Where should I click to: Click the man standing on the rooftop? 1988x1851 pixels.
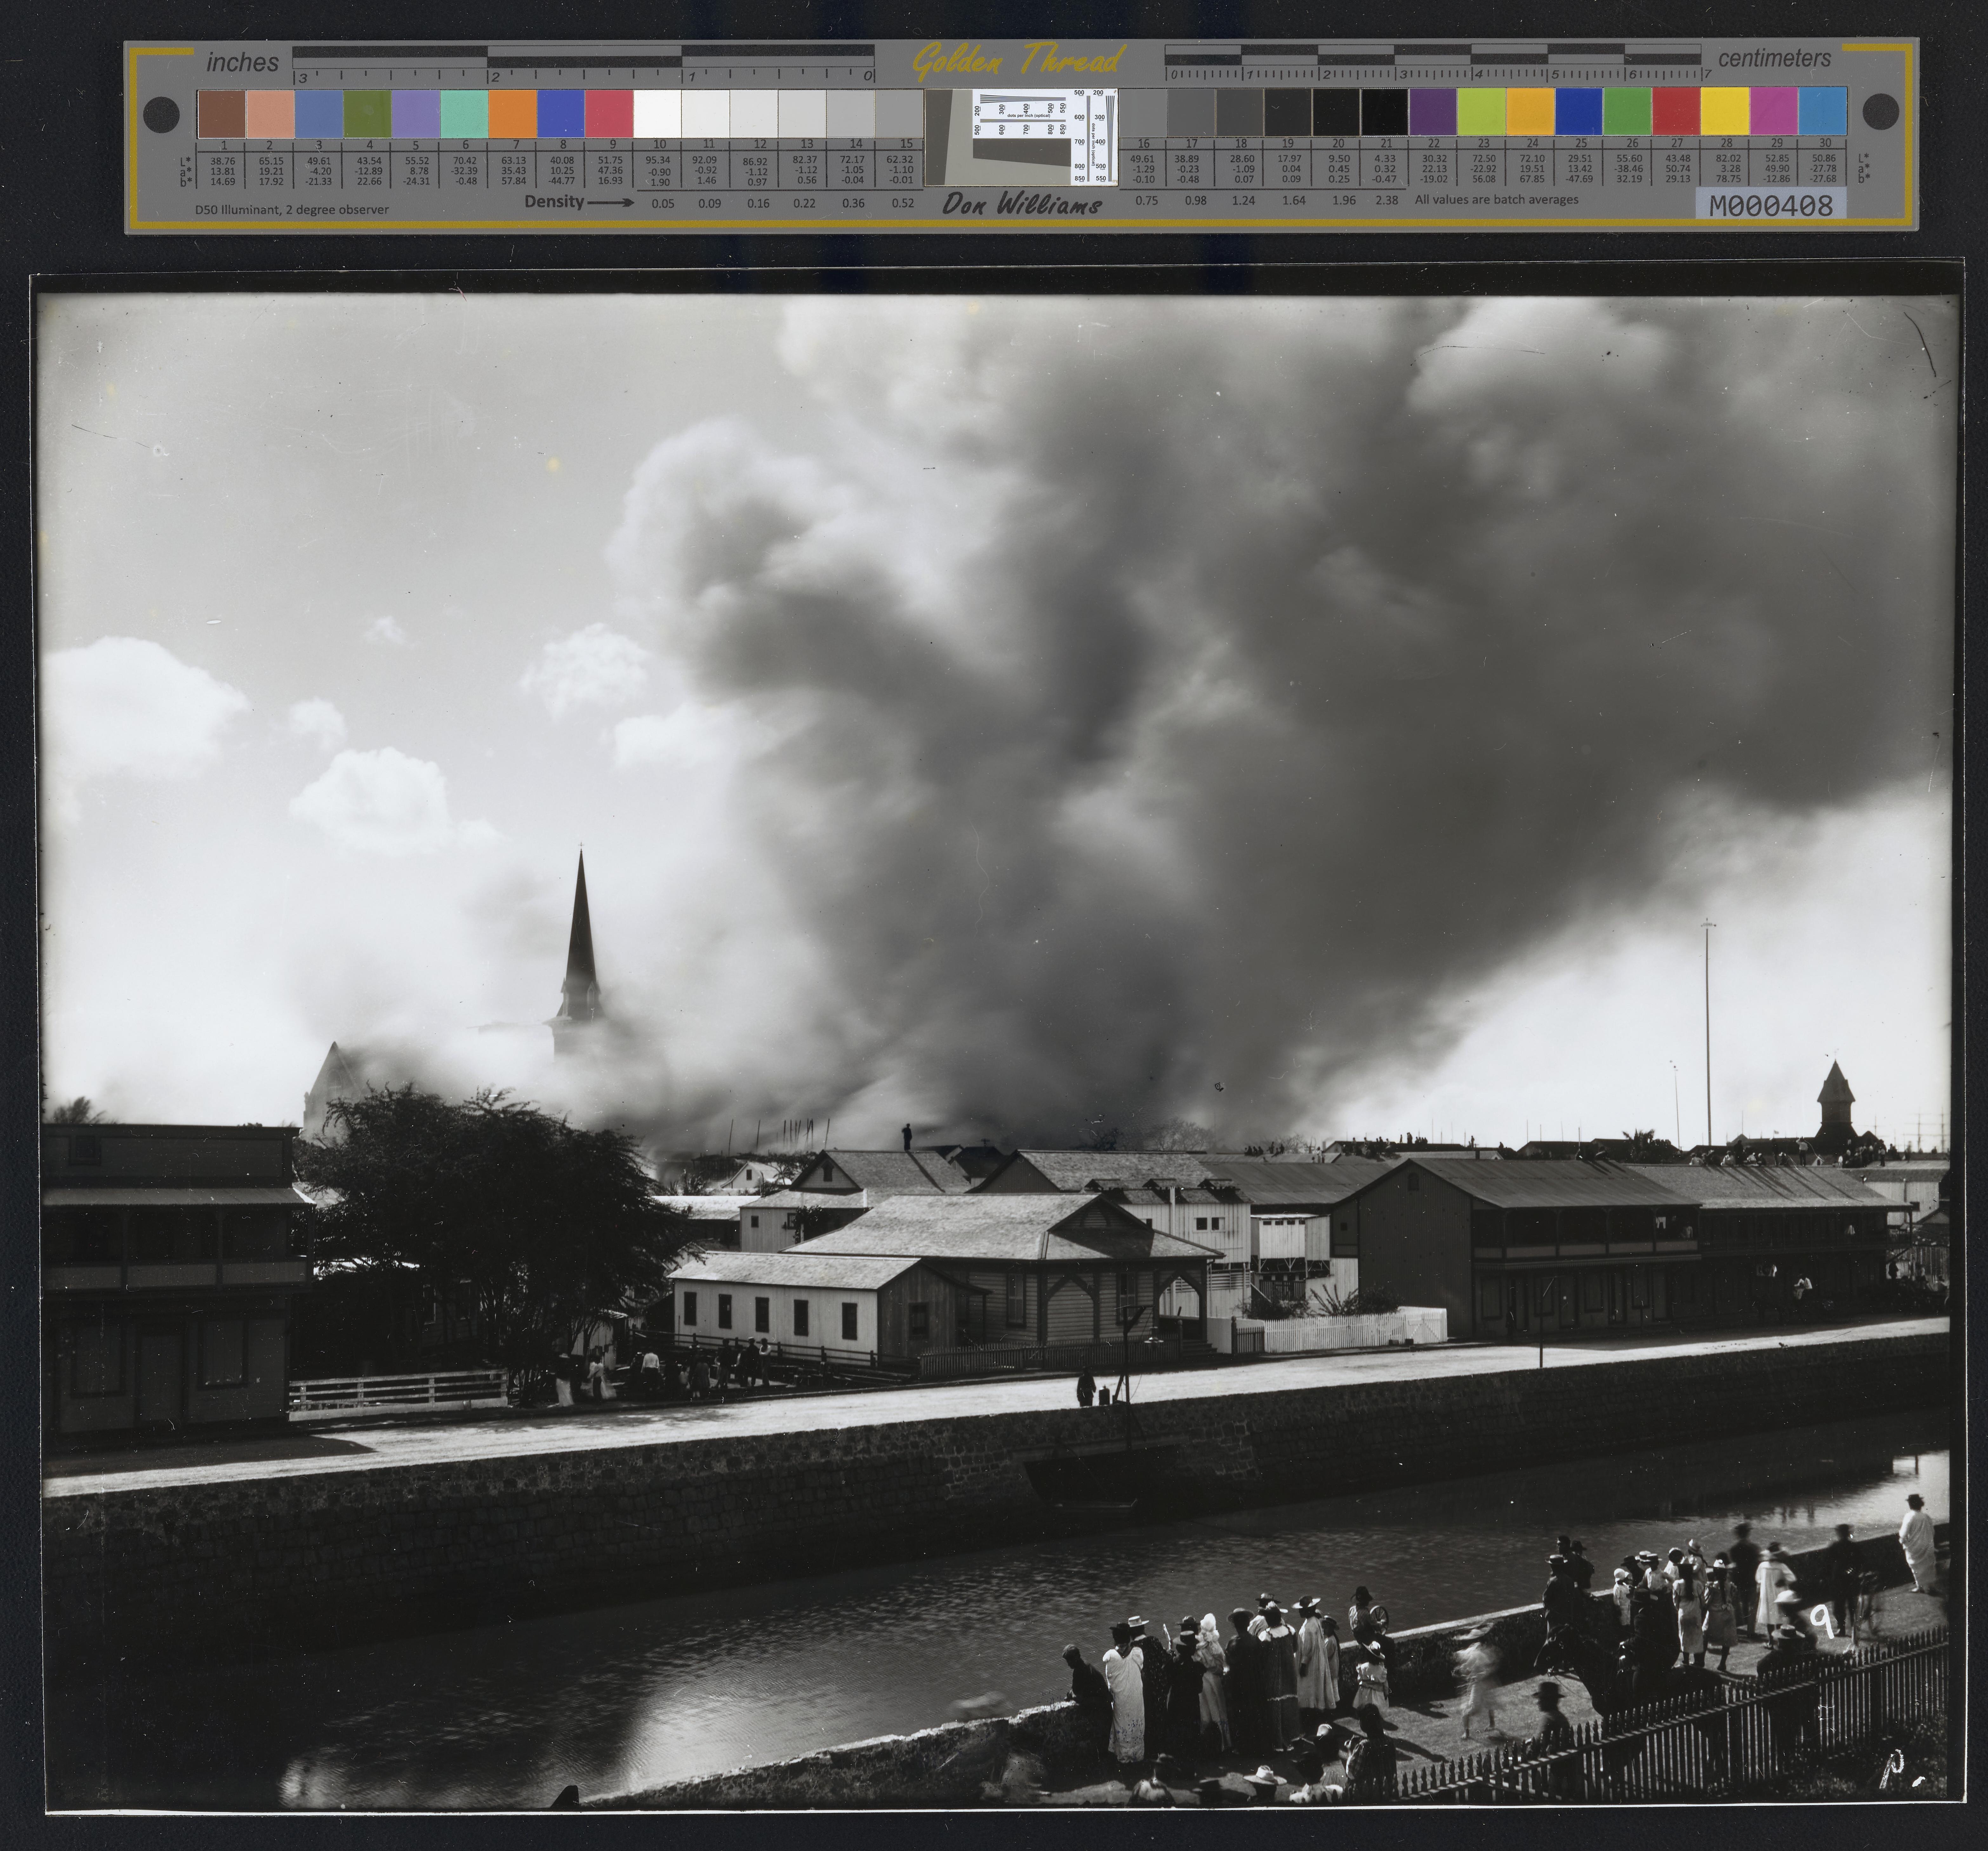[907, 1137]
